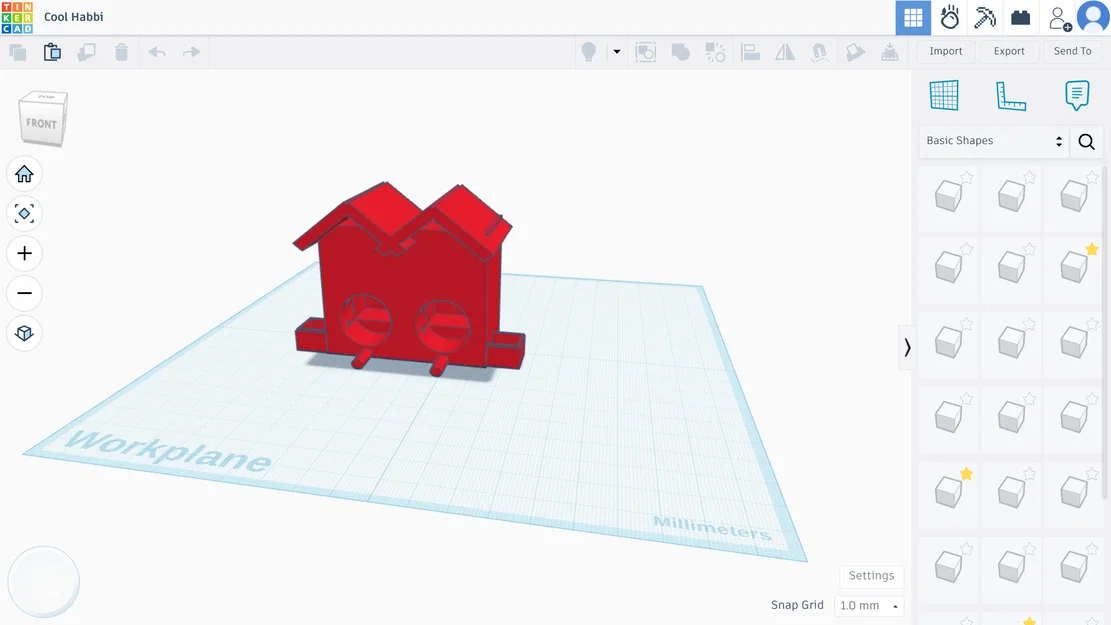Click the shapes search magnifier
Viewport: 1111px width, 625px height.
coord(1086,142)
